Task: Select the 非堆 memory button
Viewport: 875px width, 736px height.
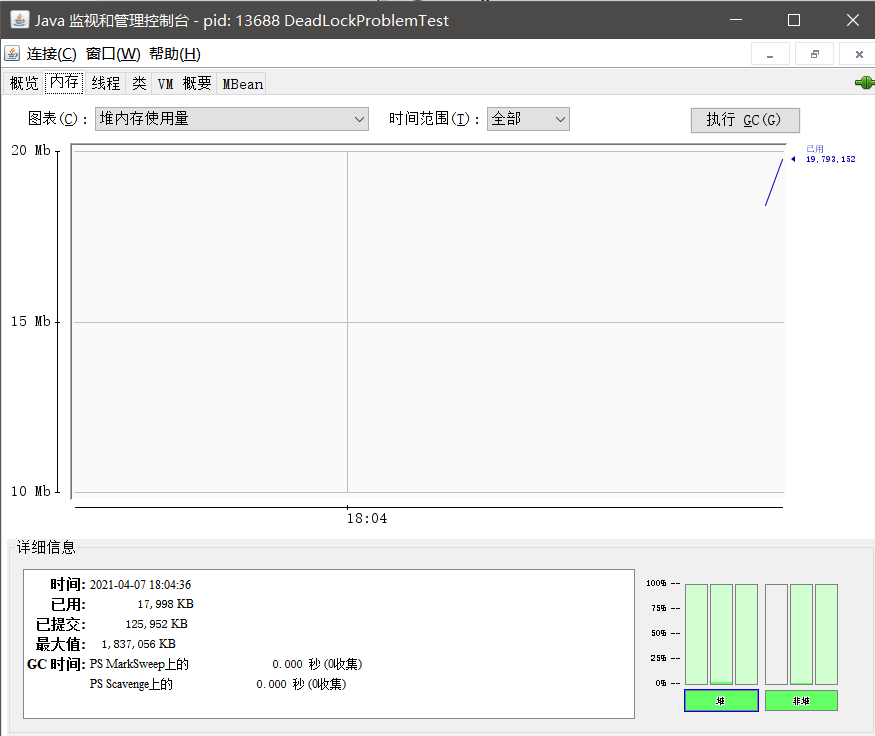Action: click(801, 700)
